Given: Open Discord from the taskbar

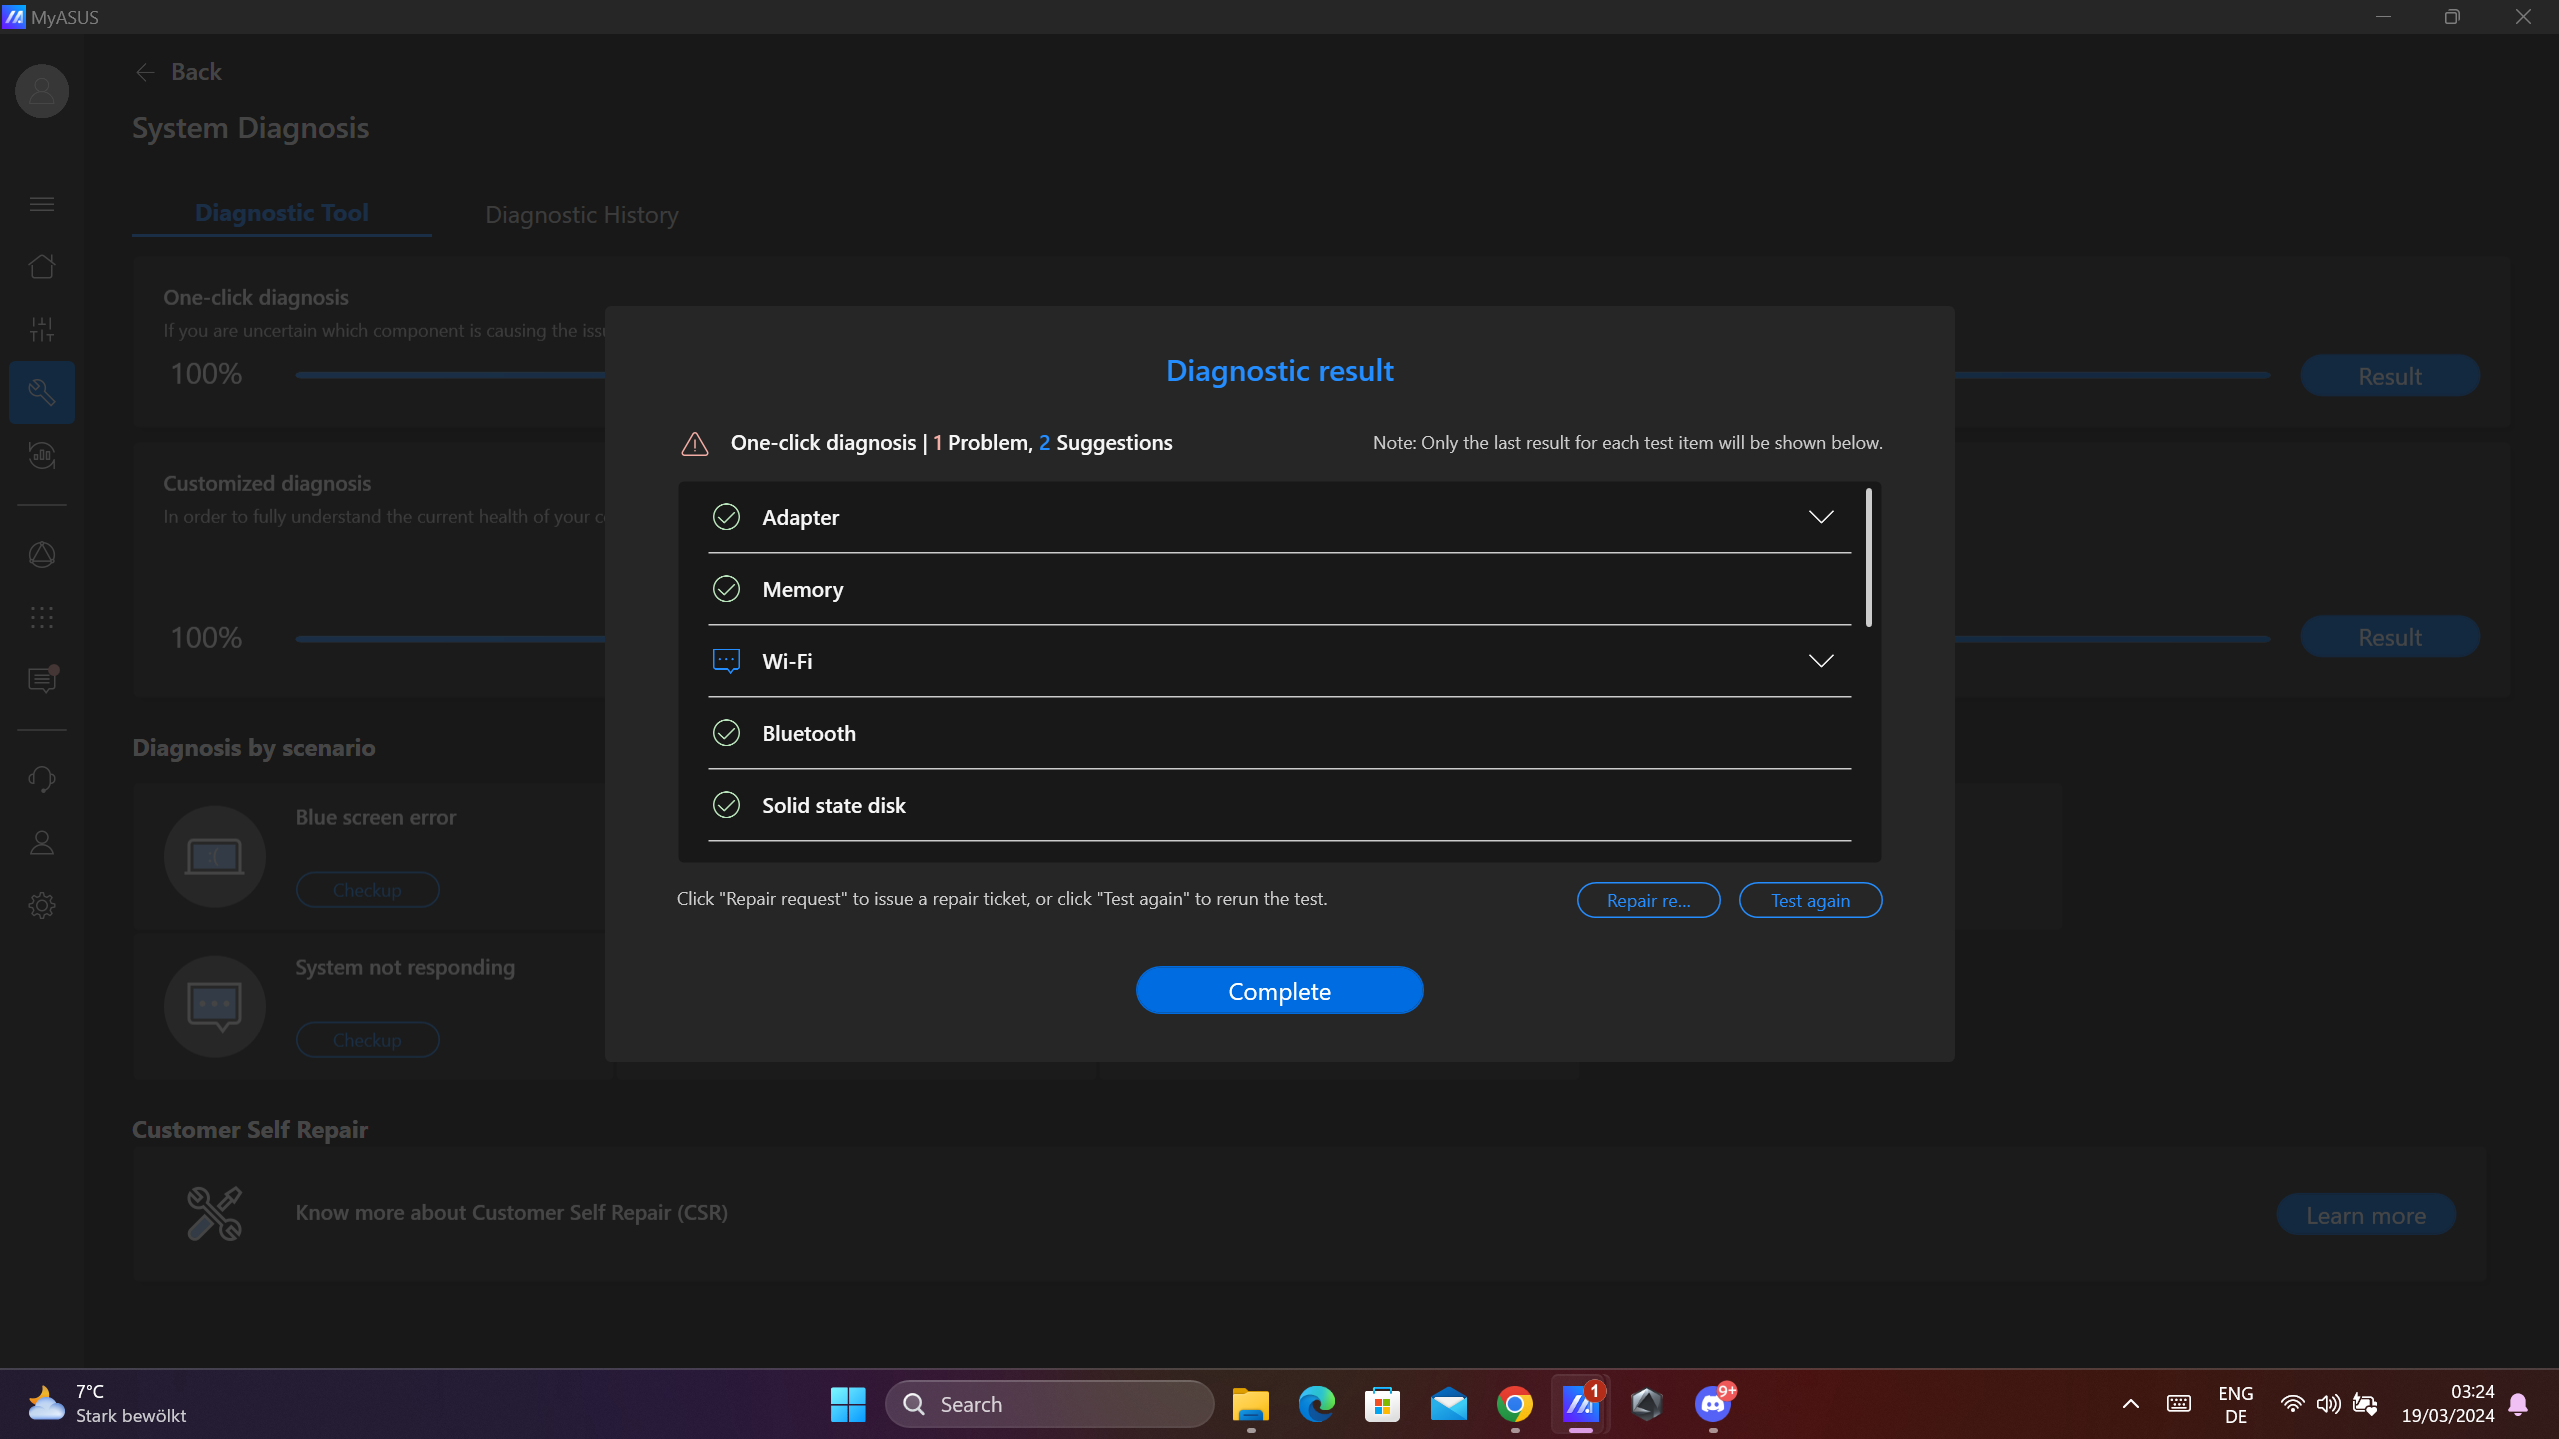Looking at the screenshot, I should tap(1713, 1404).
